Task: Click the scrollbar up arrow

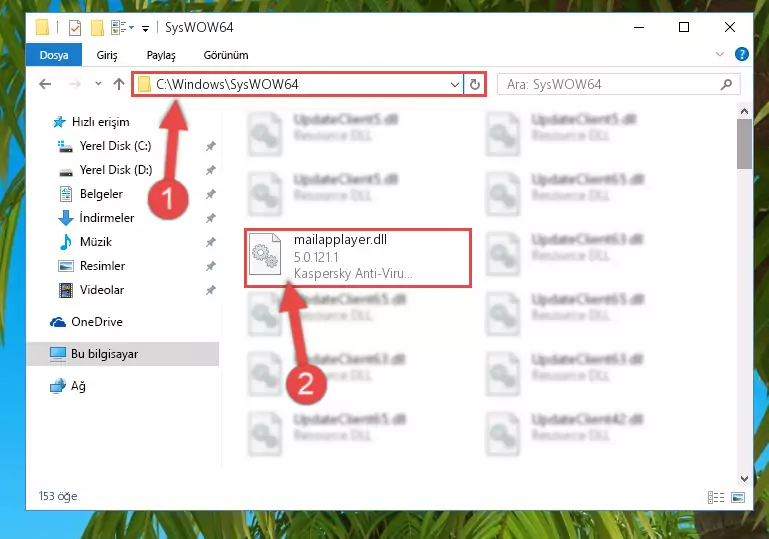Action: point(744,111)
